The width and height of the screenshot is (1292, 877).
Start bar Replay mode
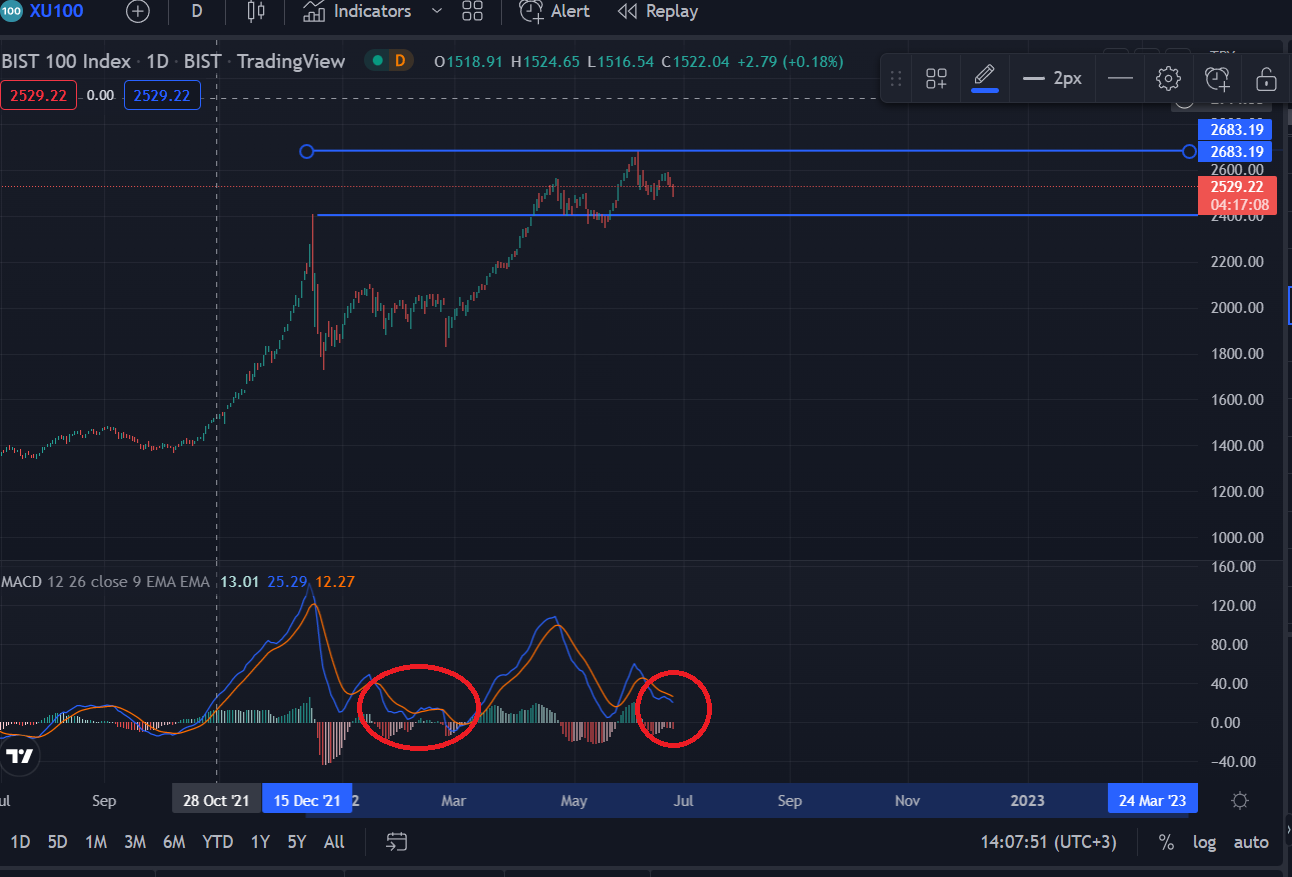pos(658,11)
